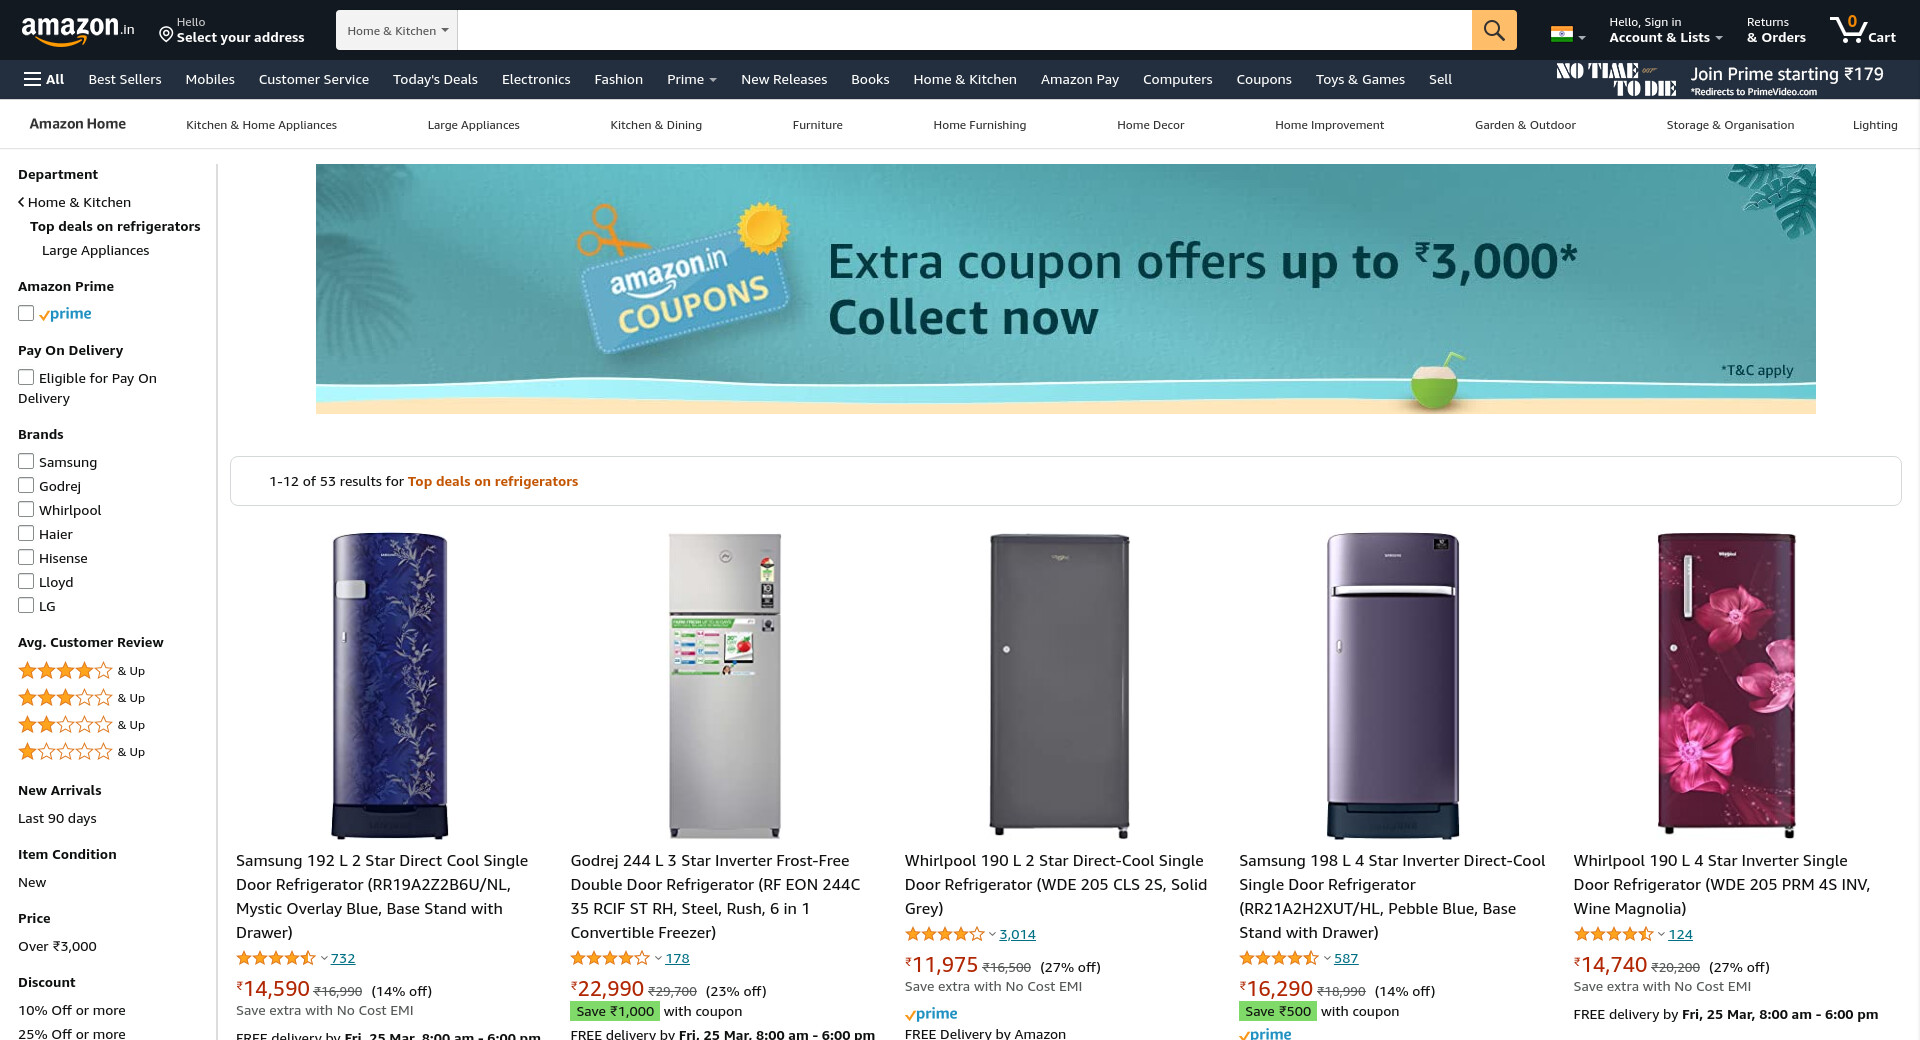This screenshot has width=1920, height=1040.
Task: Open the shopping cart icon
Action: point(1862,30)
